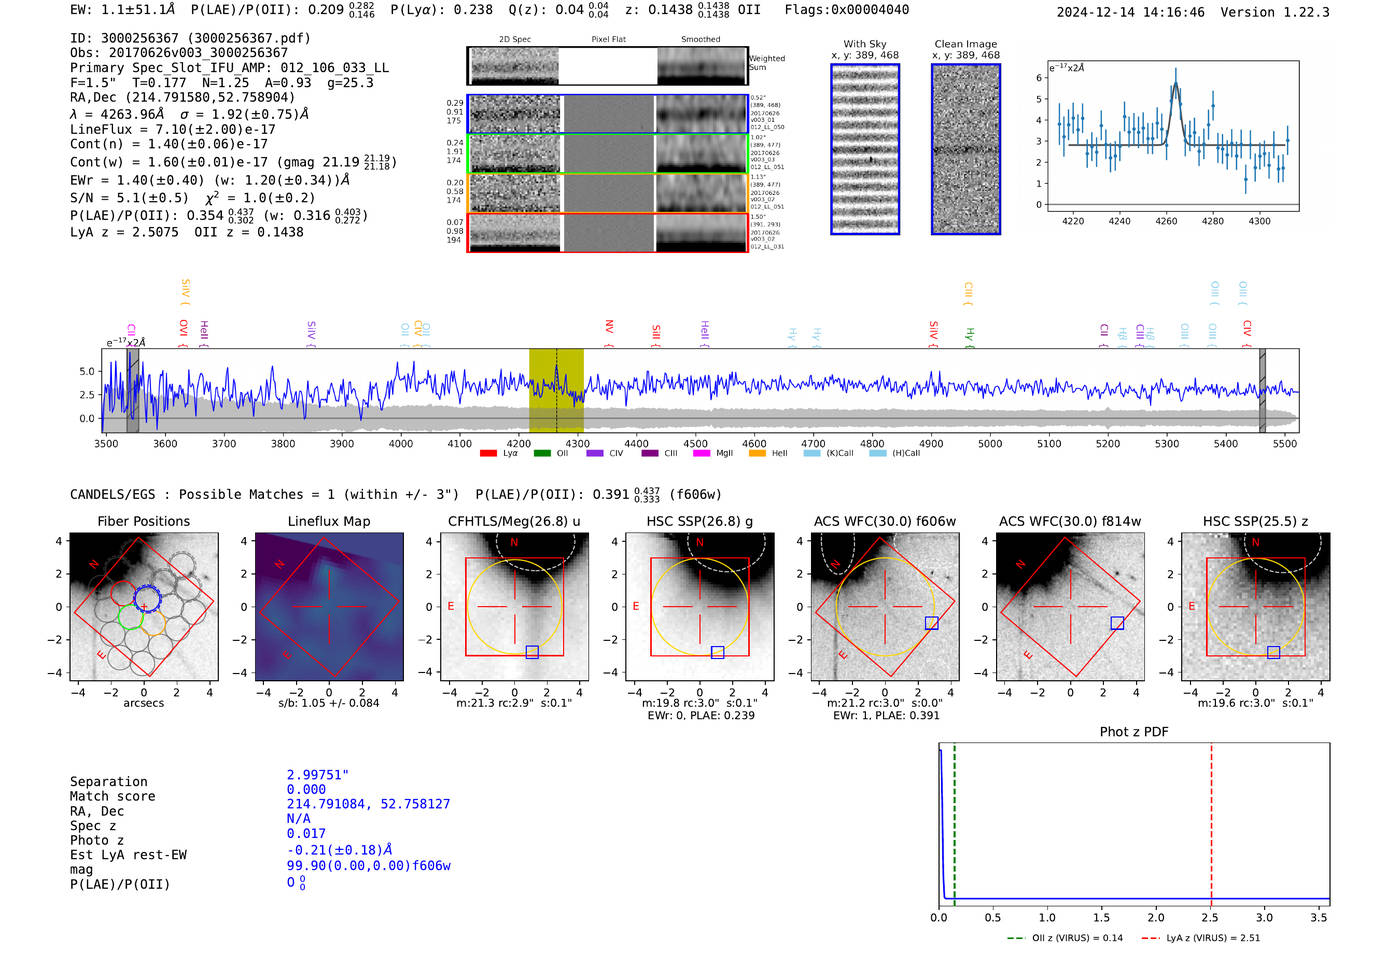Click the With Sky image panel
Screen dimensions: 1400x953
865,149
